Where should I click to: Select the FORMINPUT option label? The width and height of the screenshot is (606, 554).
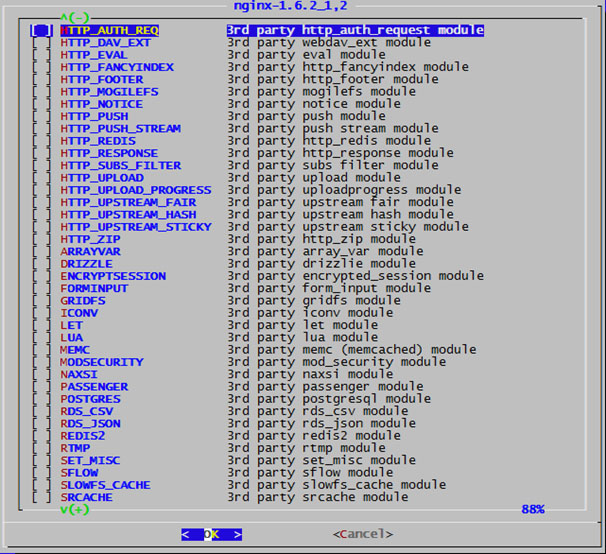[x=94, y=289]
